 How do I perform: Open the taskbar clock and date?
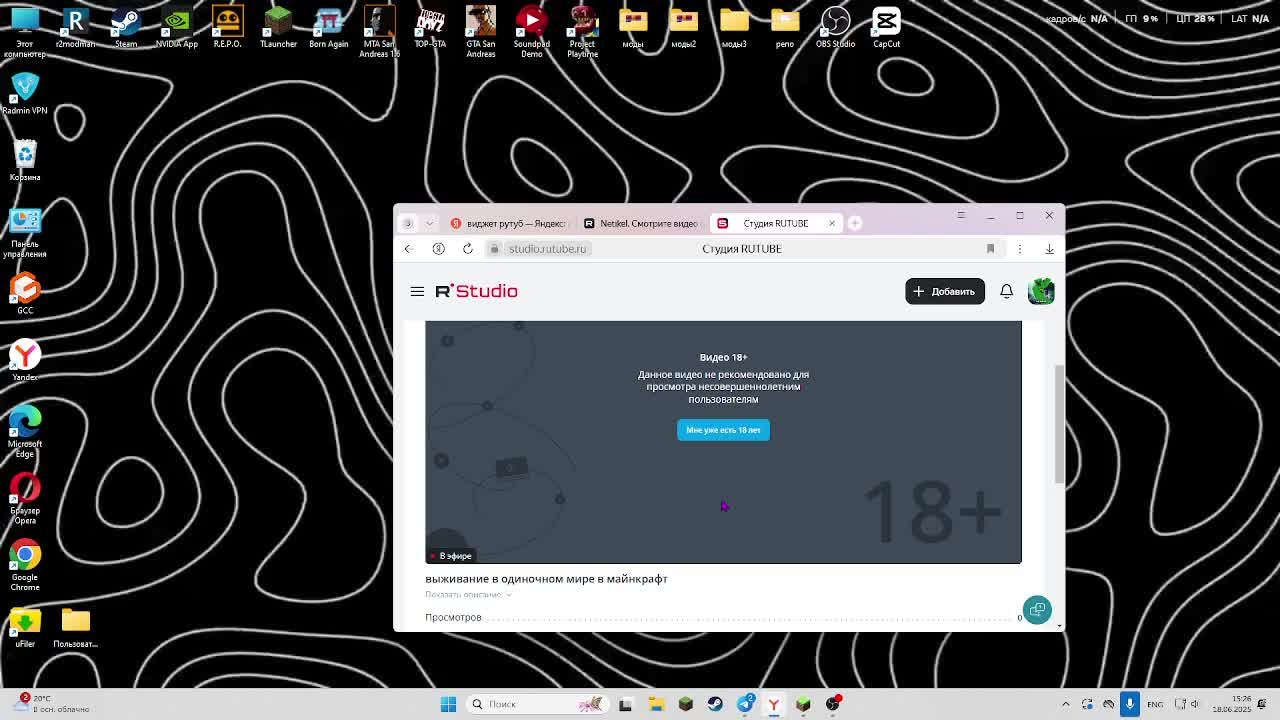point(1232,704)
